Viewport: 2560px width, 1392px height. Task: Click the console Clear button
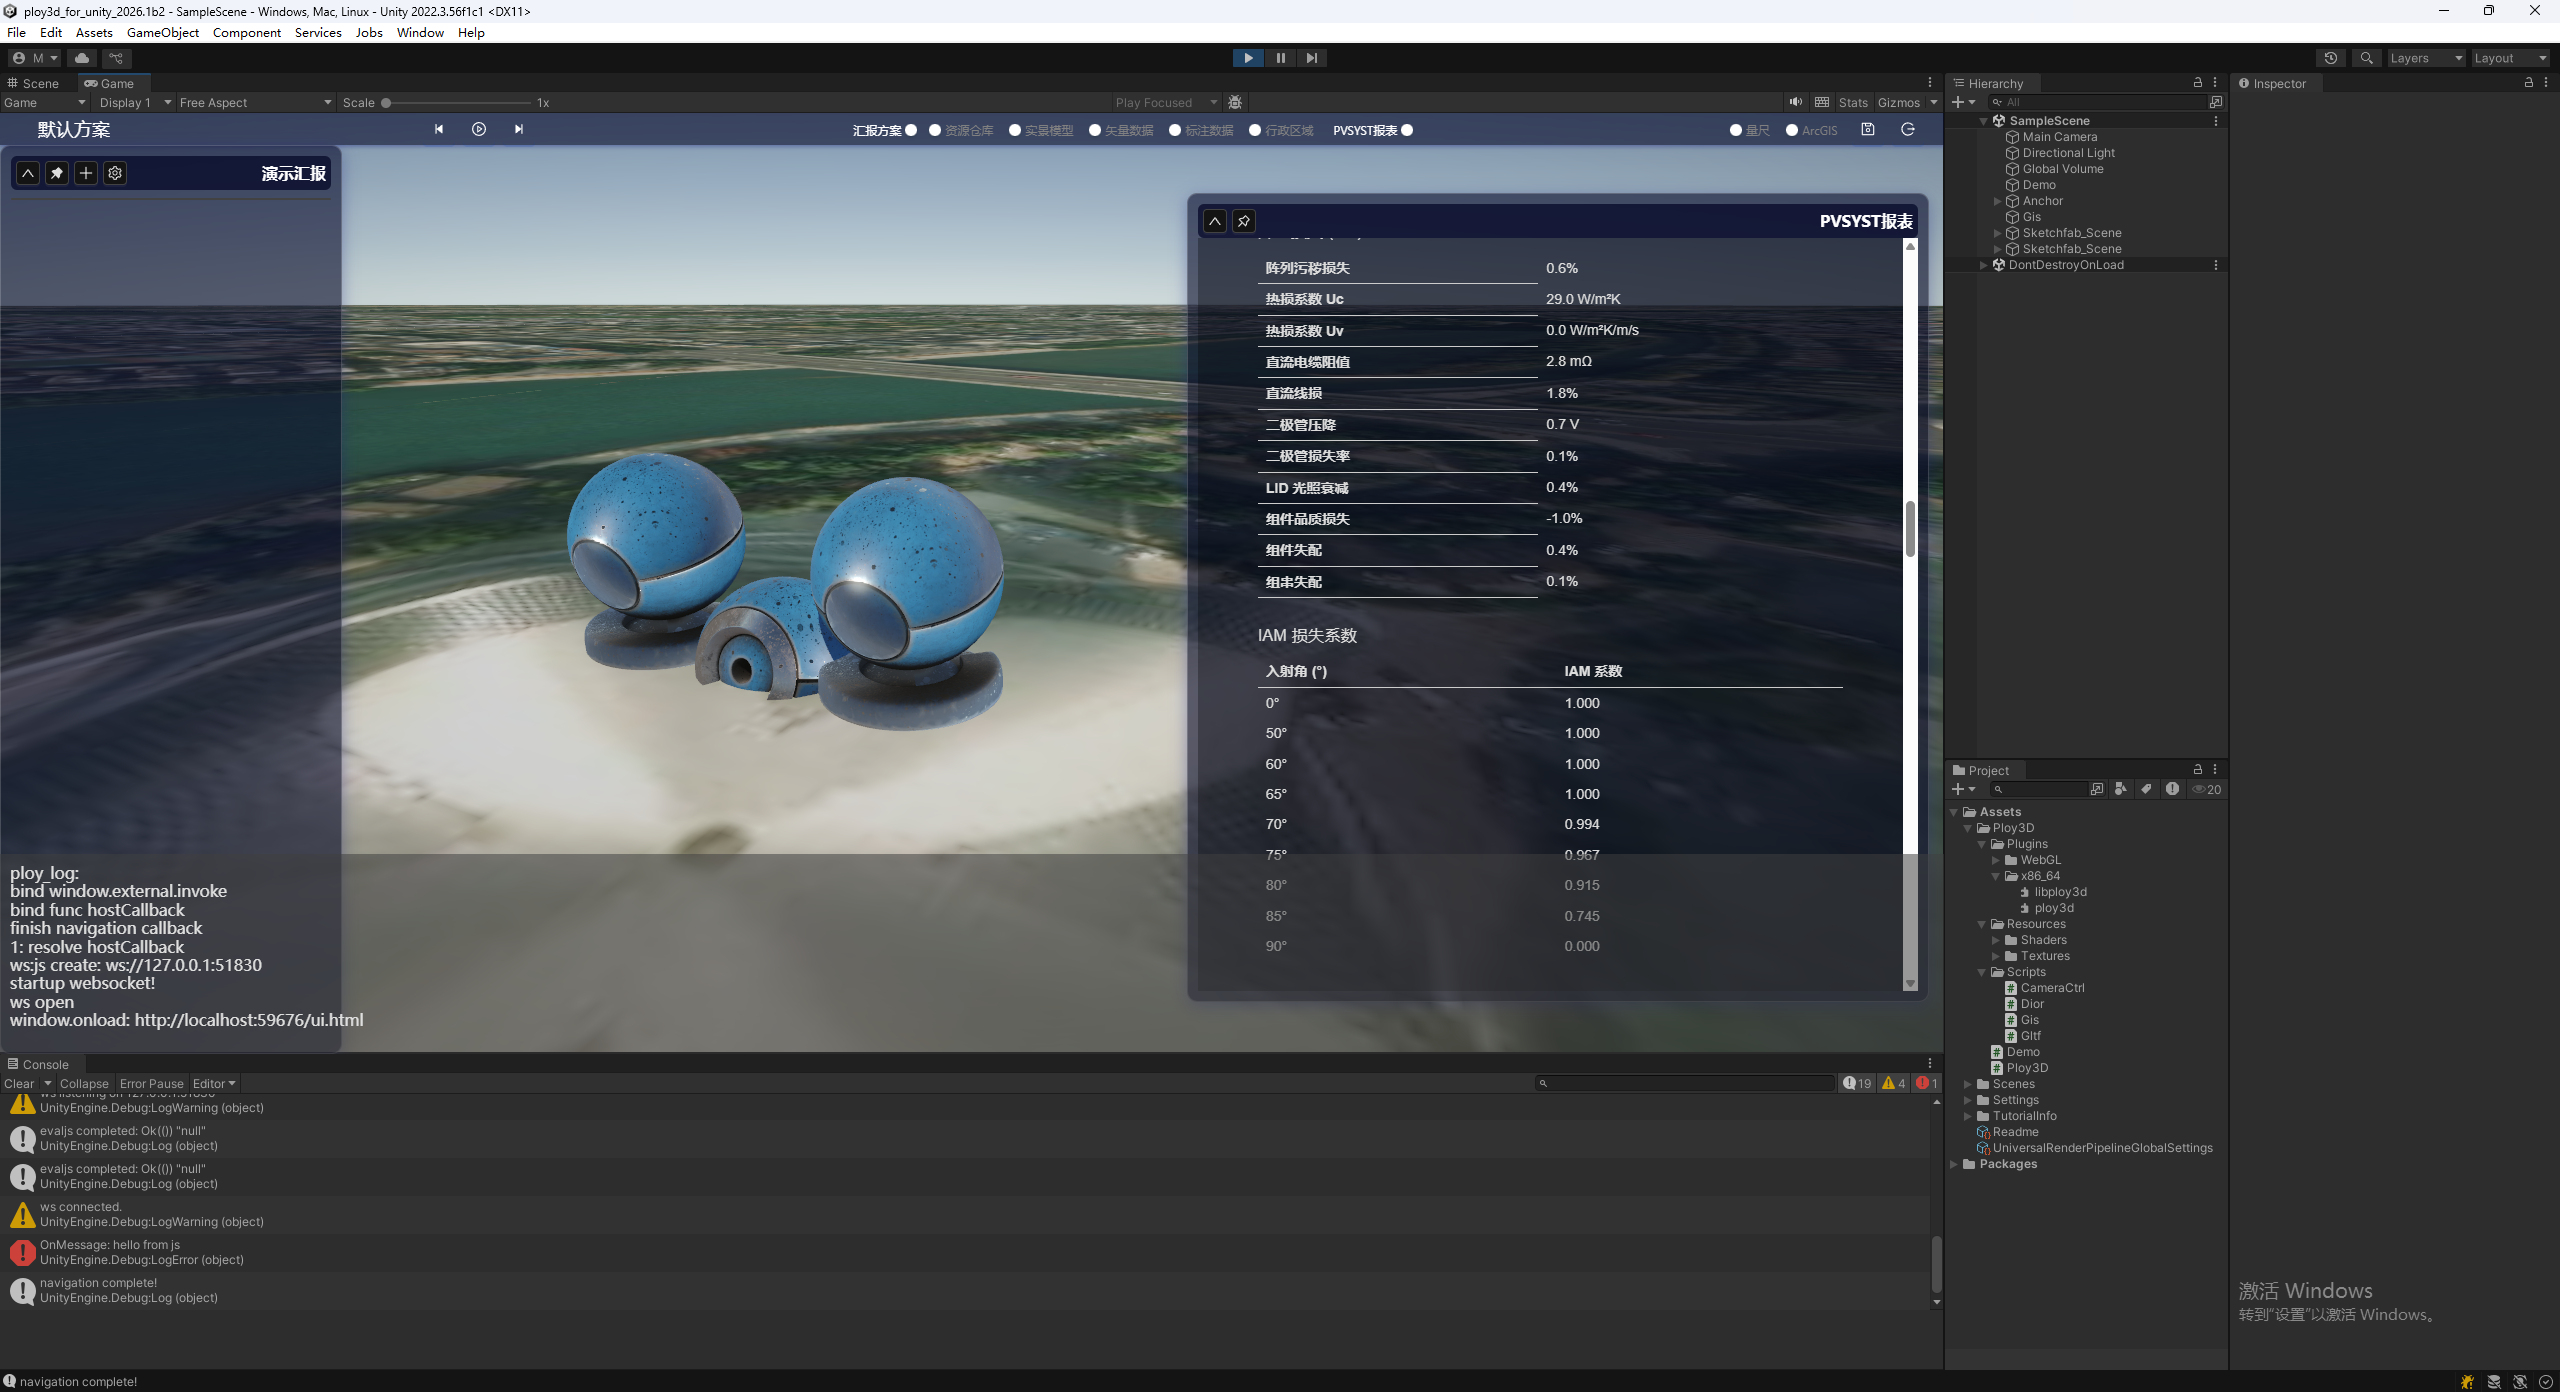(x=19, y=1083)
